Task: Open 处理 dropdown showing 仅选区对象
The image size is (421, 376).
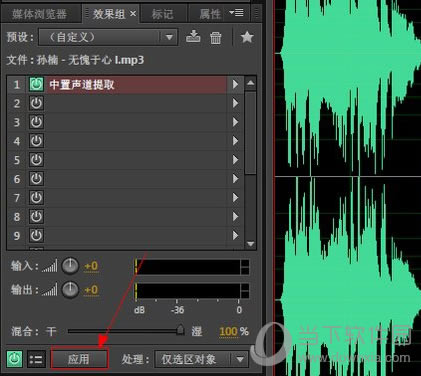Action: [202, 359]
